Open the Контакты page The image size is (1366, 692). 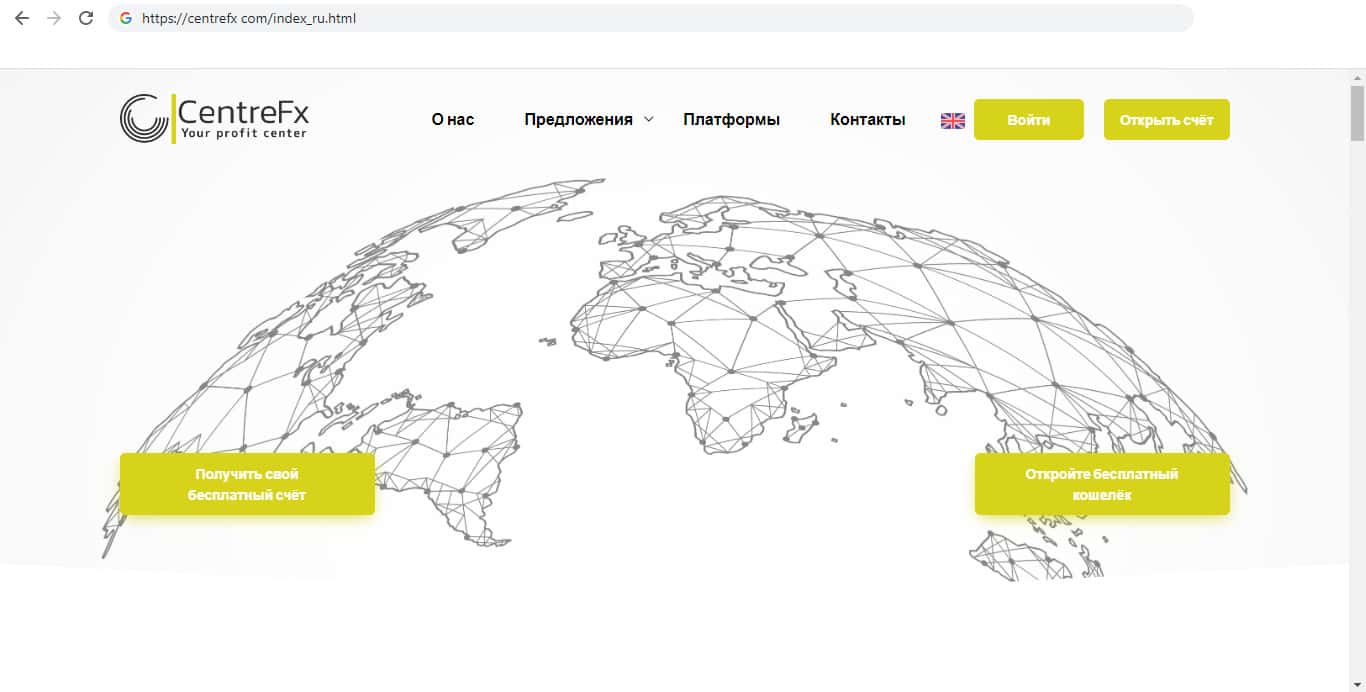pos(867,120)
